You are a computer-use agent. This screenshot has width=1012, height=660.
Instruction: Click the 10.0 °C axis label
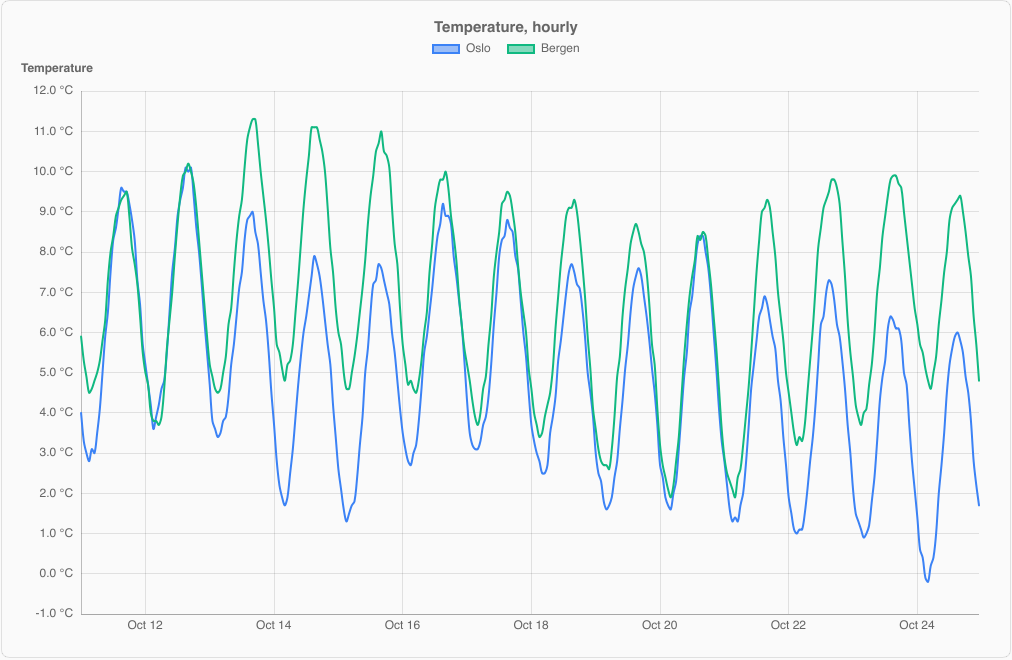pos(54,171)
